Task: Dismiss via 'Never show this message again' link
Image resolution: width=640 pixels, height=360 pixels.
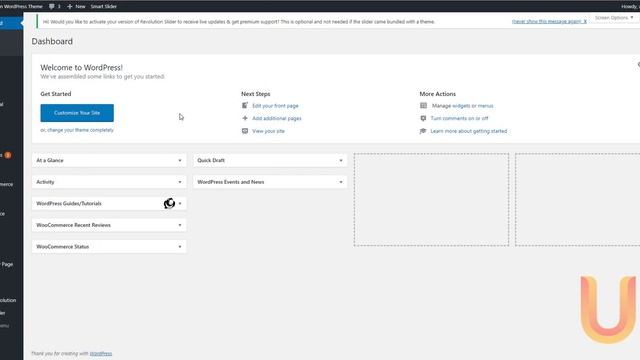Action: [549, 21]
